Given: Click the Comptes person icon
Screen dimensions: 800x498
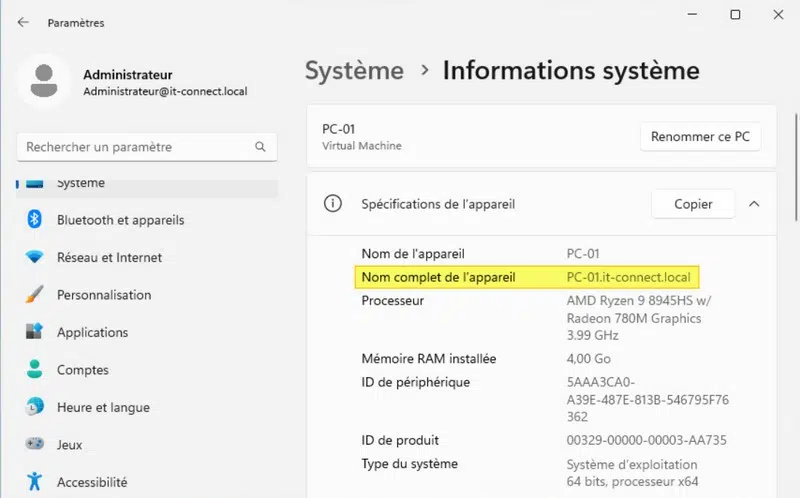Looking at the screenshot, I should 34,369.
